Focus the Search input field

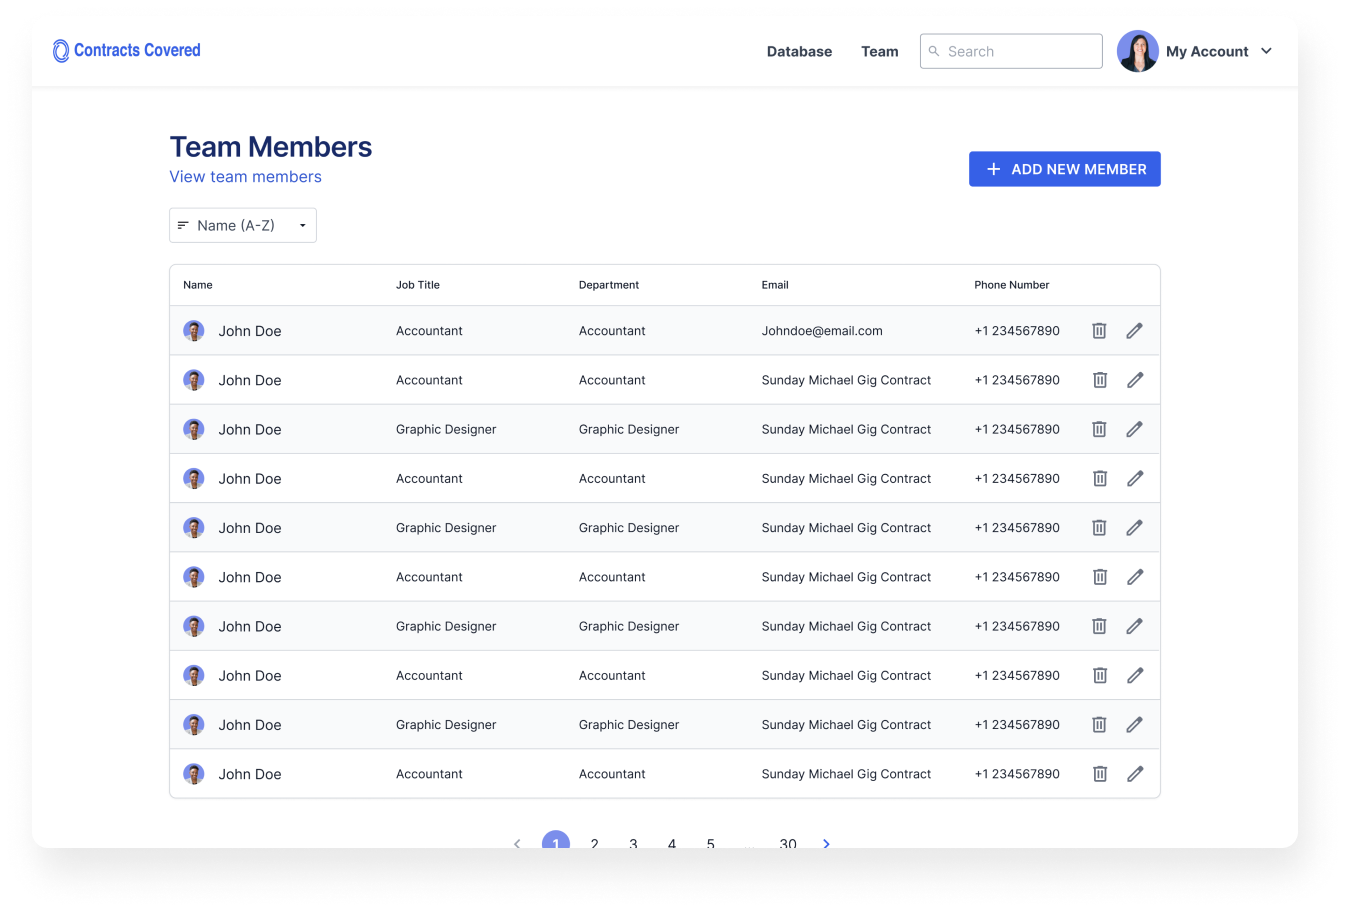[1011, 51]
